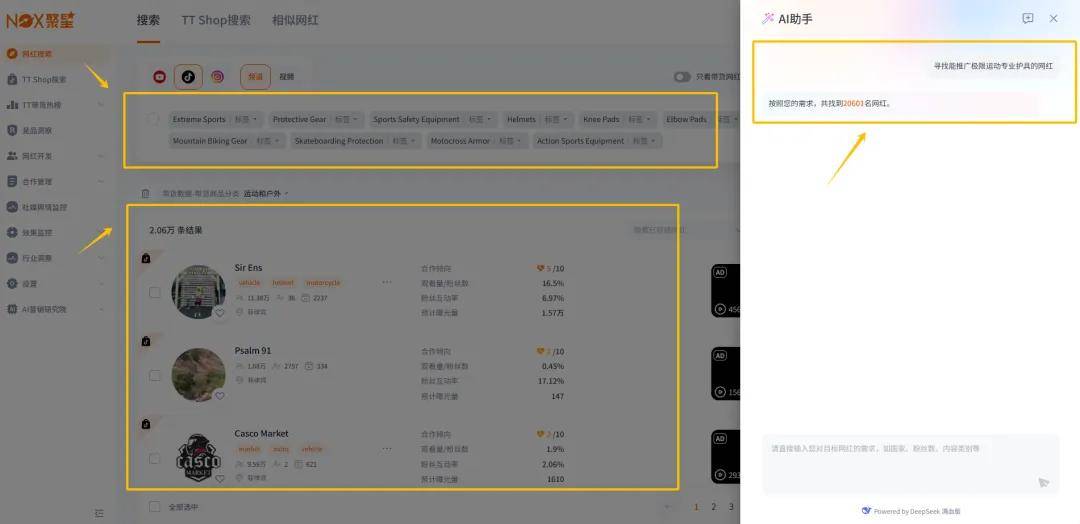Select the TikTok platform icon

(188, 77)
